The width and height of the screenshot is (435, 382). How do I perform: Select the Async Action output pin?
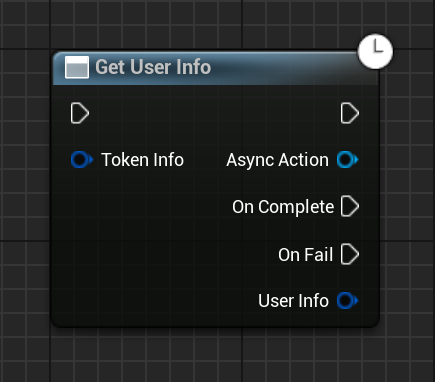tap(348, 159)
